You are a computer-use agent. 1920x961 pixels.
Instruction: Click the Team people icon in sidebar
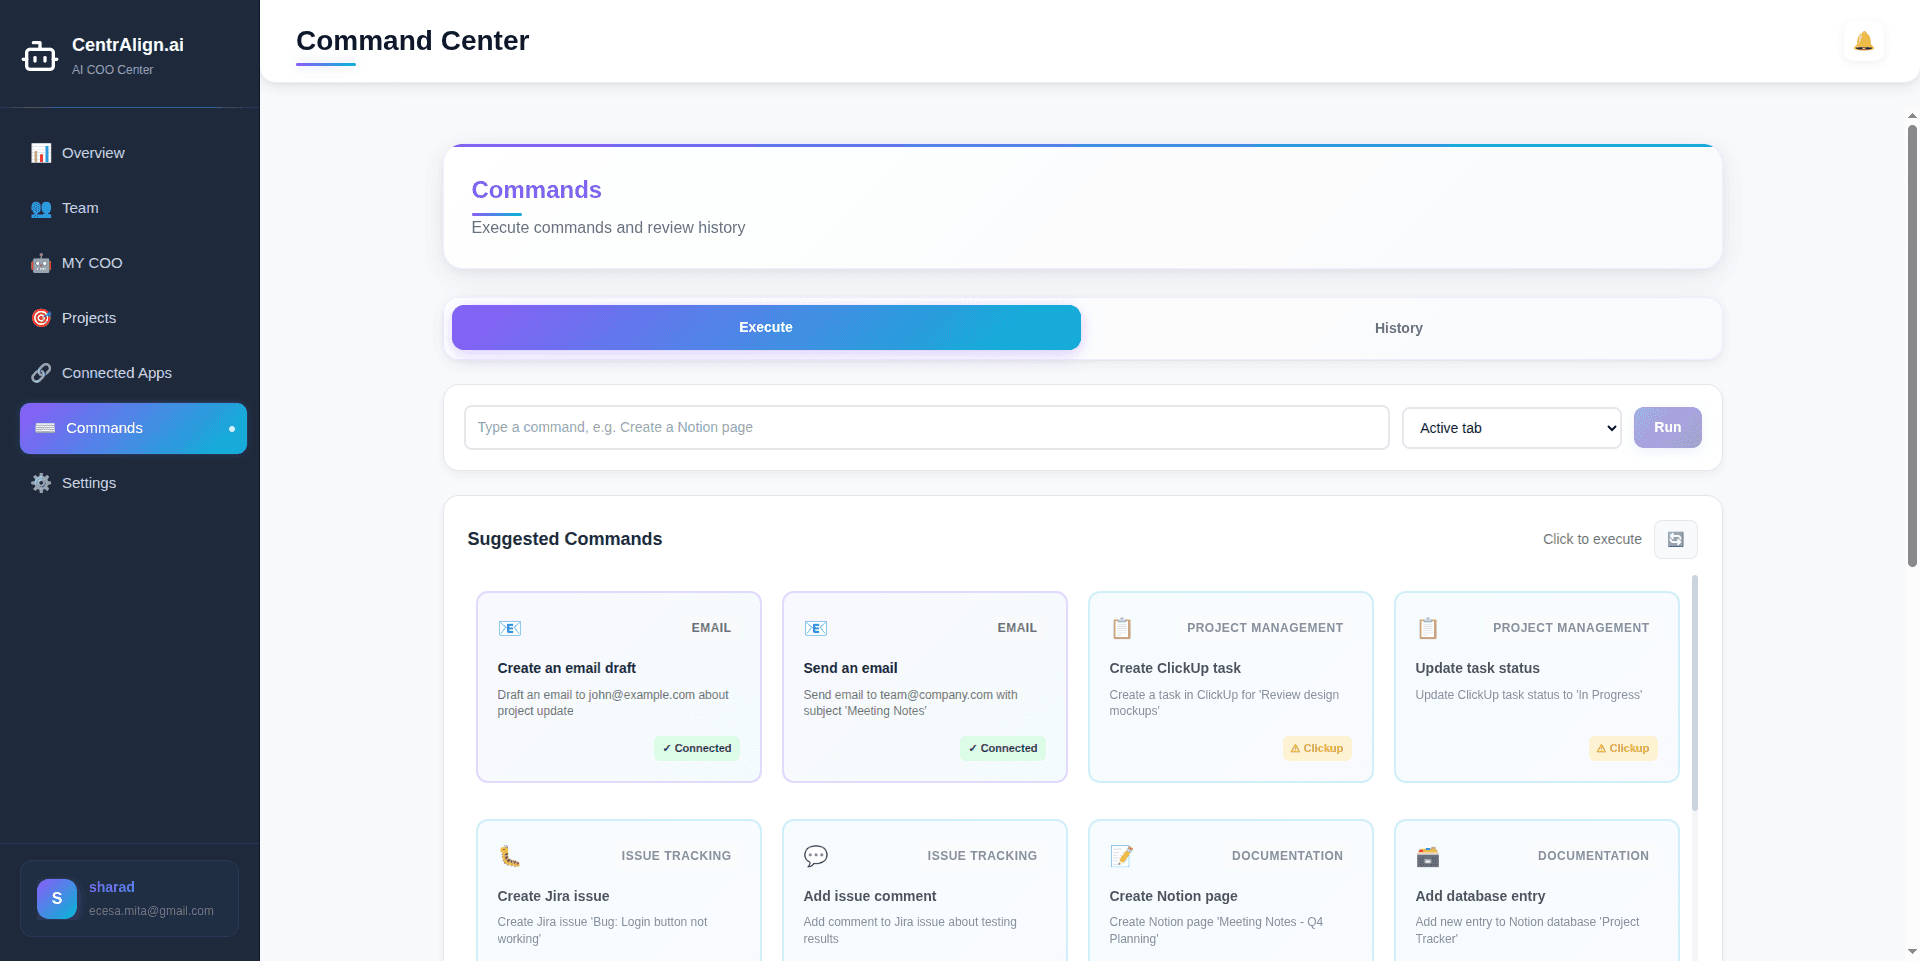point(41,208)
